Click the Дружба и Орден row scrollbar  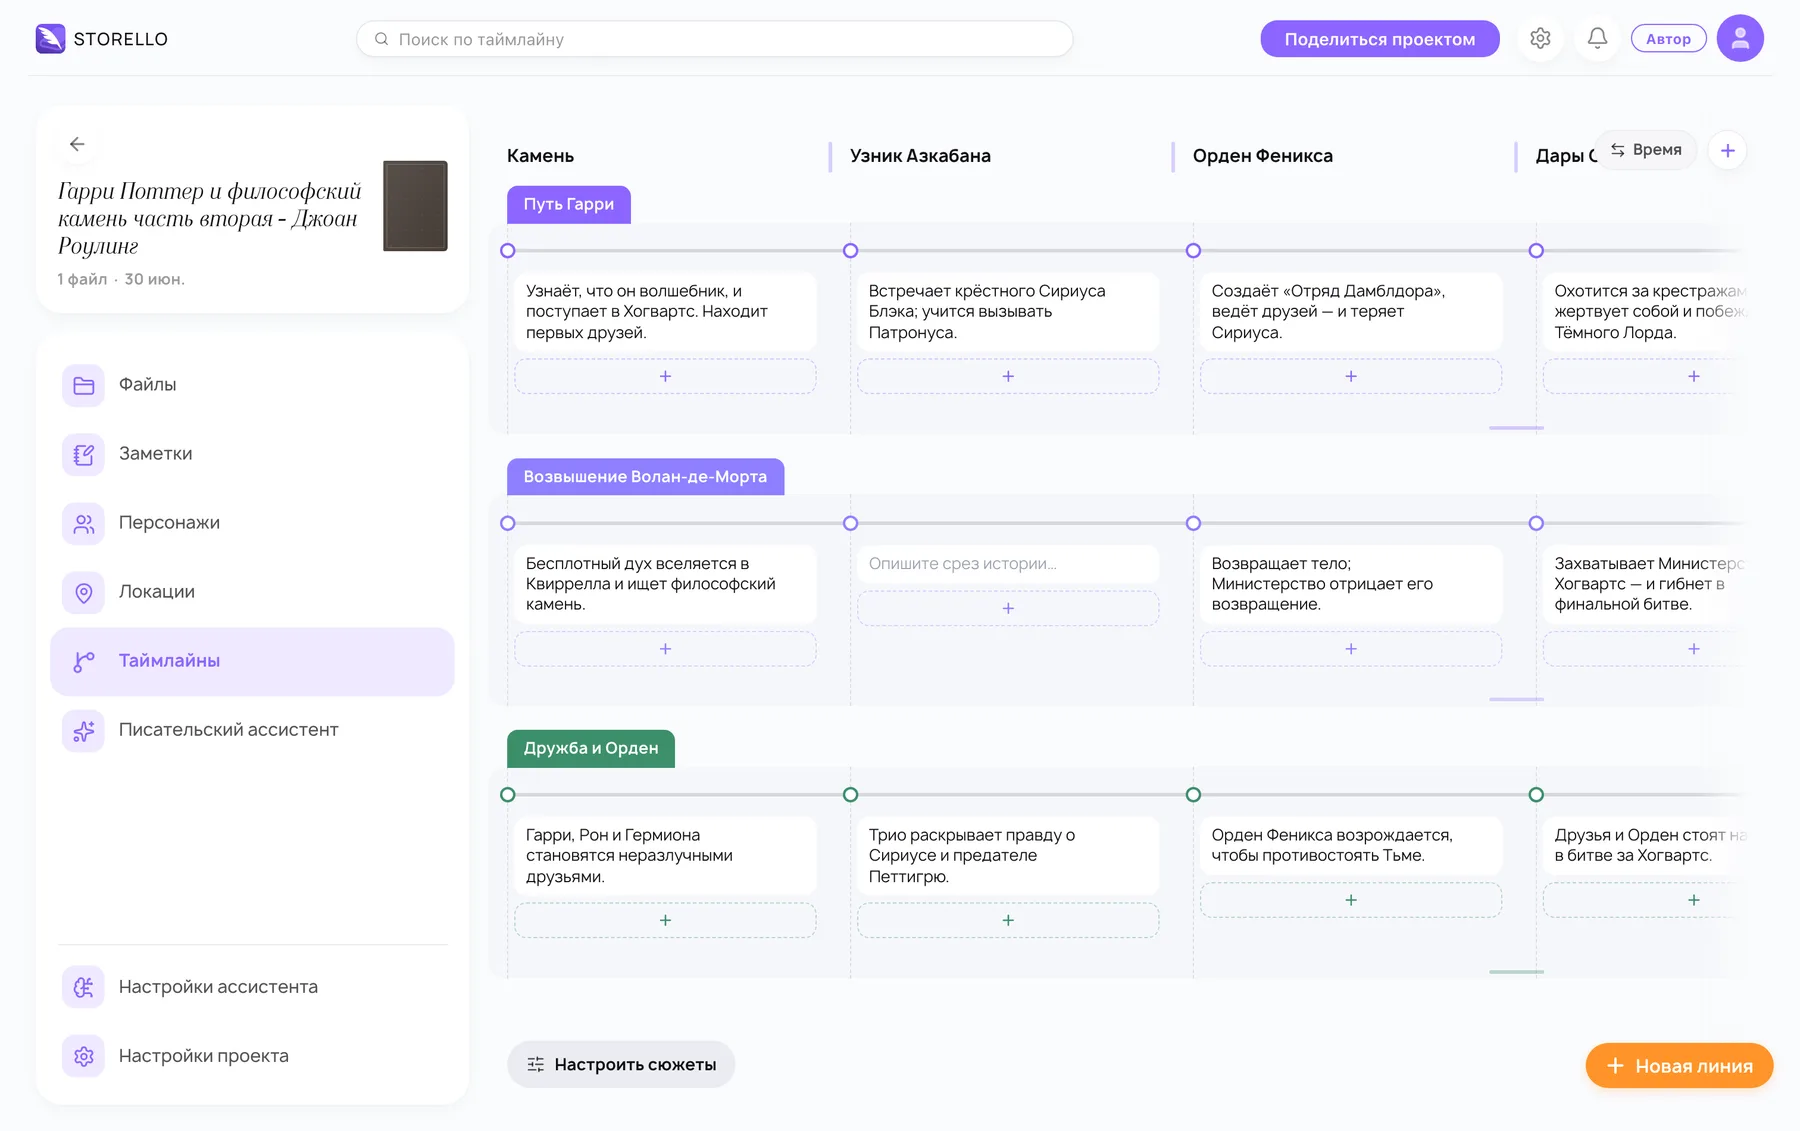[x=1516, y=971]
